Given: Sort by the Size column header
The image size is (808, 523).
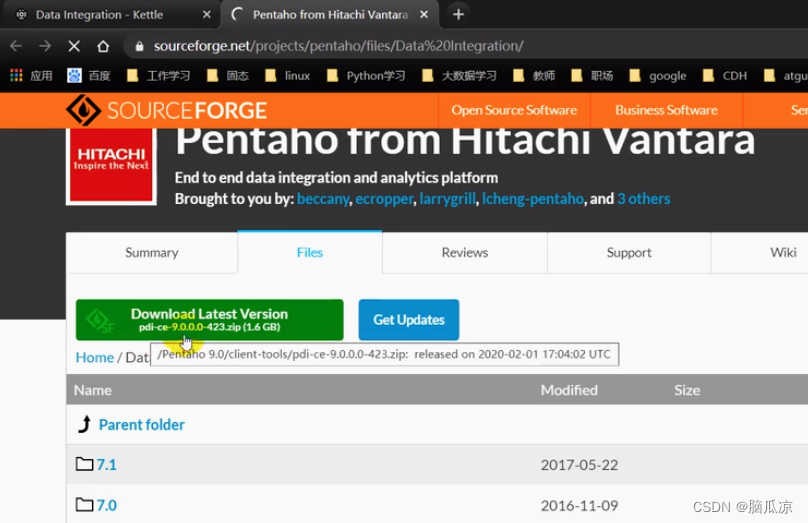Looking at the screenshot, I should pos(687,390).
